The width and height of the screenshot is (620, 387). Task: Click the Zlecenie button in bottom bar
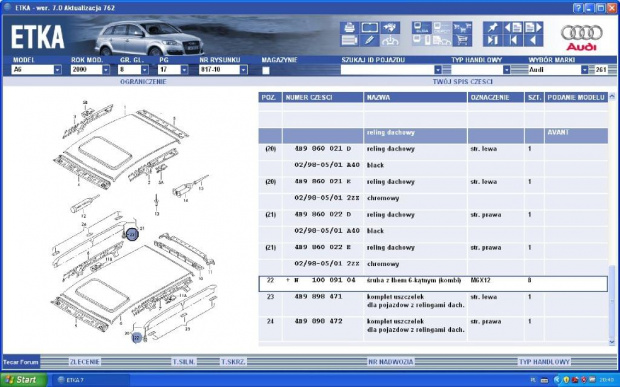(85, 362)
